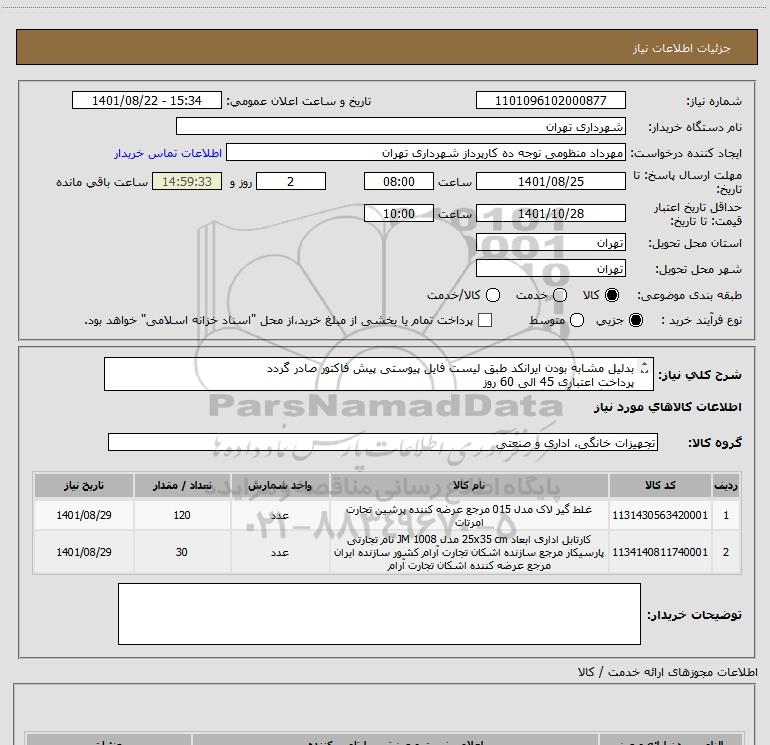The width and height of the screenshot is (770, 745).
Task: Click price validity time 10:00
Action: click(399, 213)
